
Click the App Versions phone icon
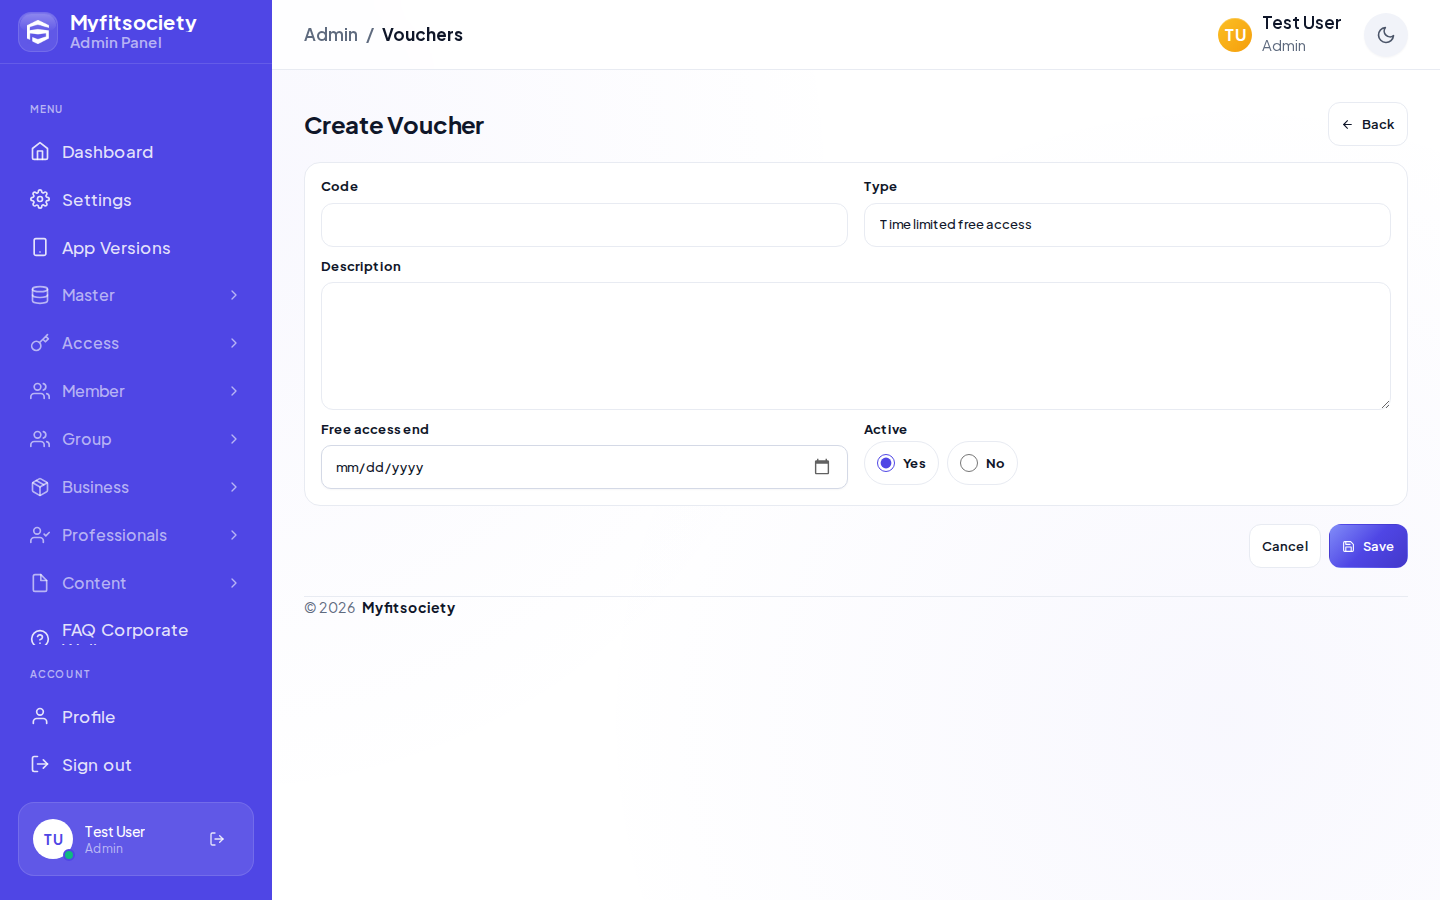[40, 247]
